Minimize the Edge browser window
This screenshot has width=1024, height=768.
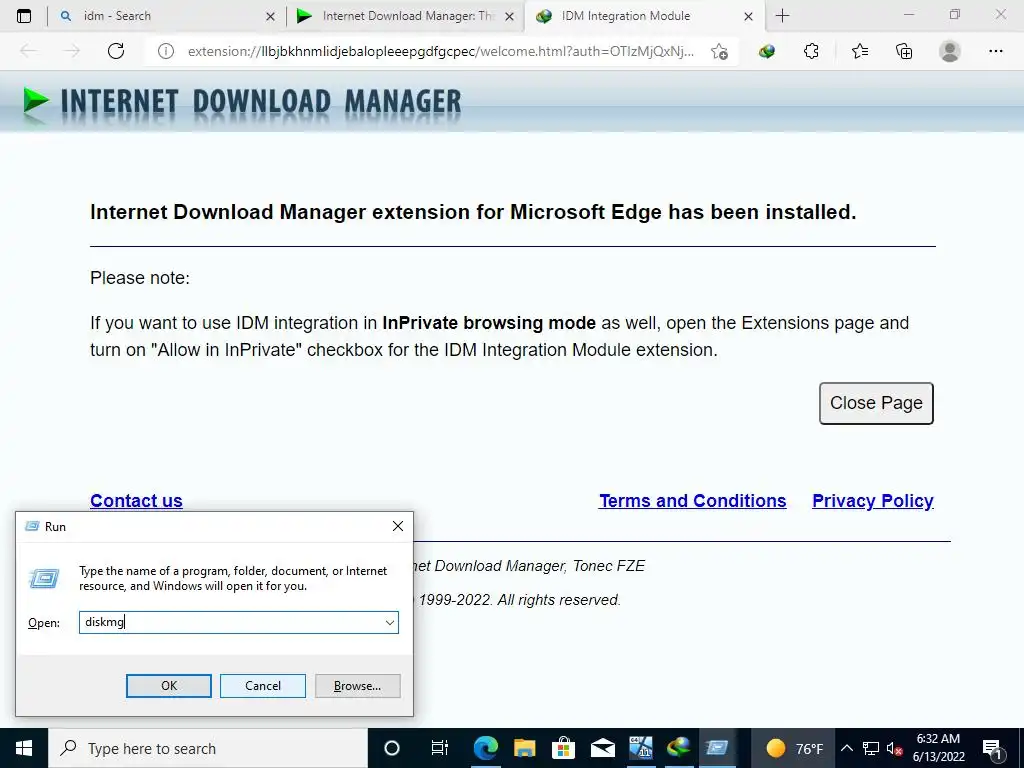[x=909, y=14]
